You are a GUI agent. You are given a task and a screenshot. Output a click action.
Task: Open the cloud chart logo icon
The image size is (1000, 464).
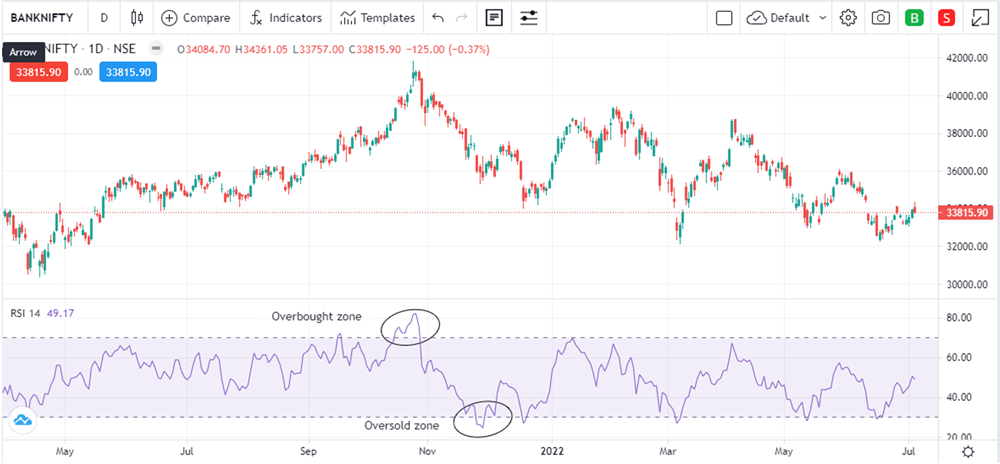(x=24, y=420)
